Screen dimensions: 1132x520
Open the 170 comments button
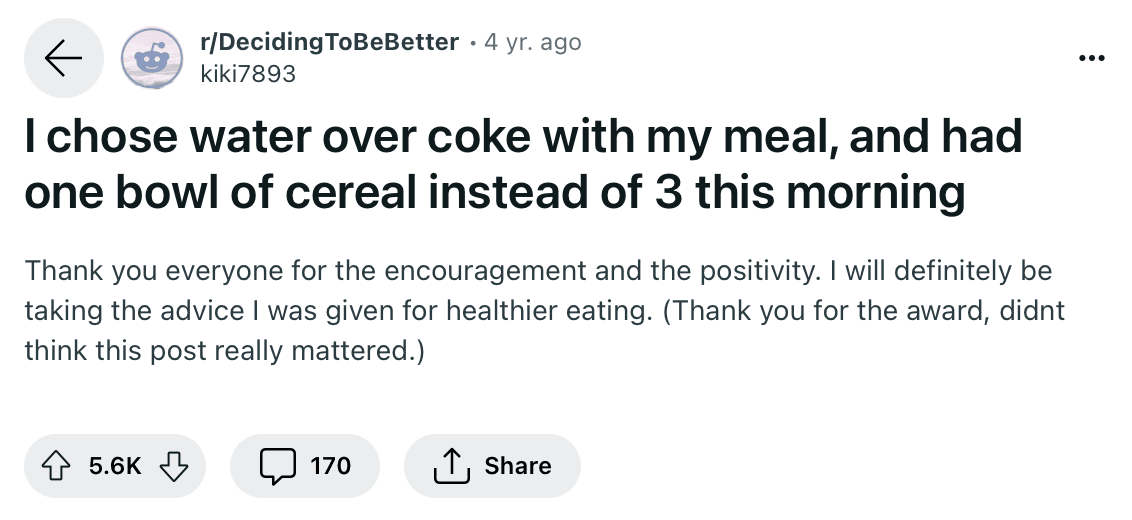[305, 466]
